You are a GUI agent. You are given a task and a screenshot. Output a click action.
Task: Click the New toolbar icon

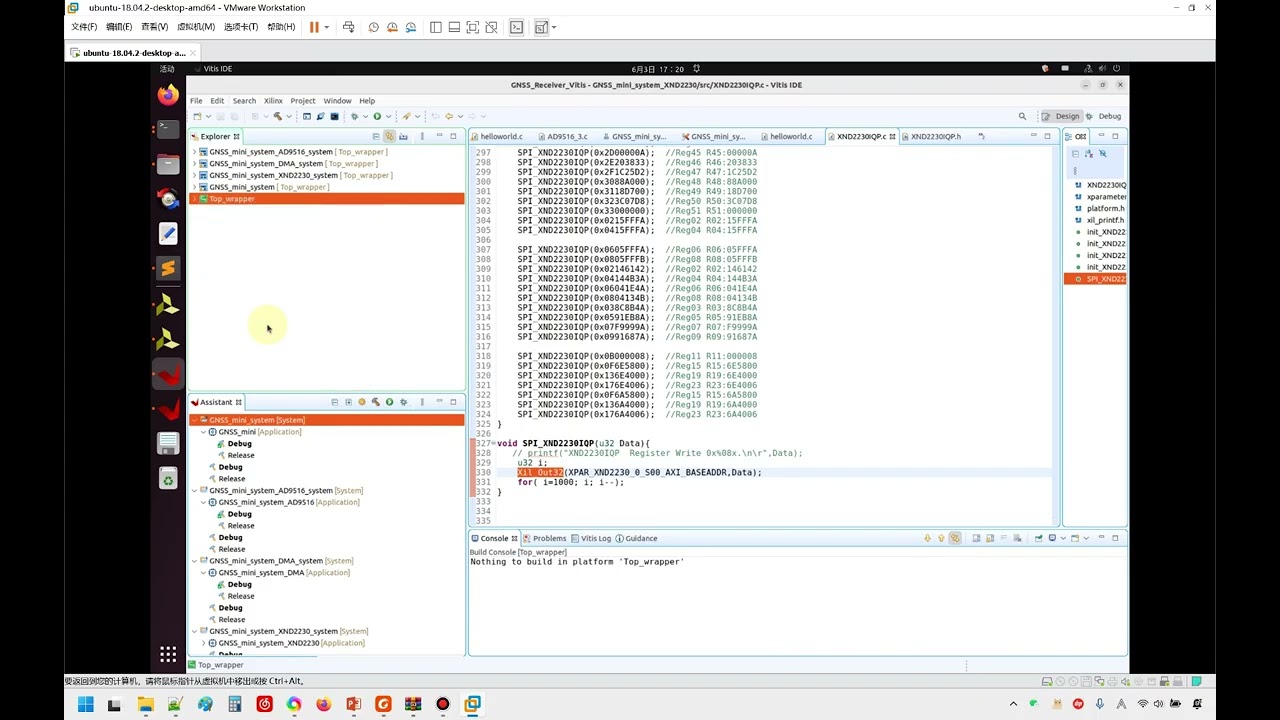click(x=197, y=116)
